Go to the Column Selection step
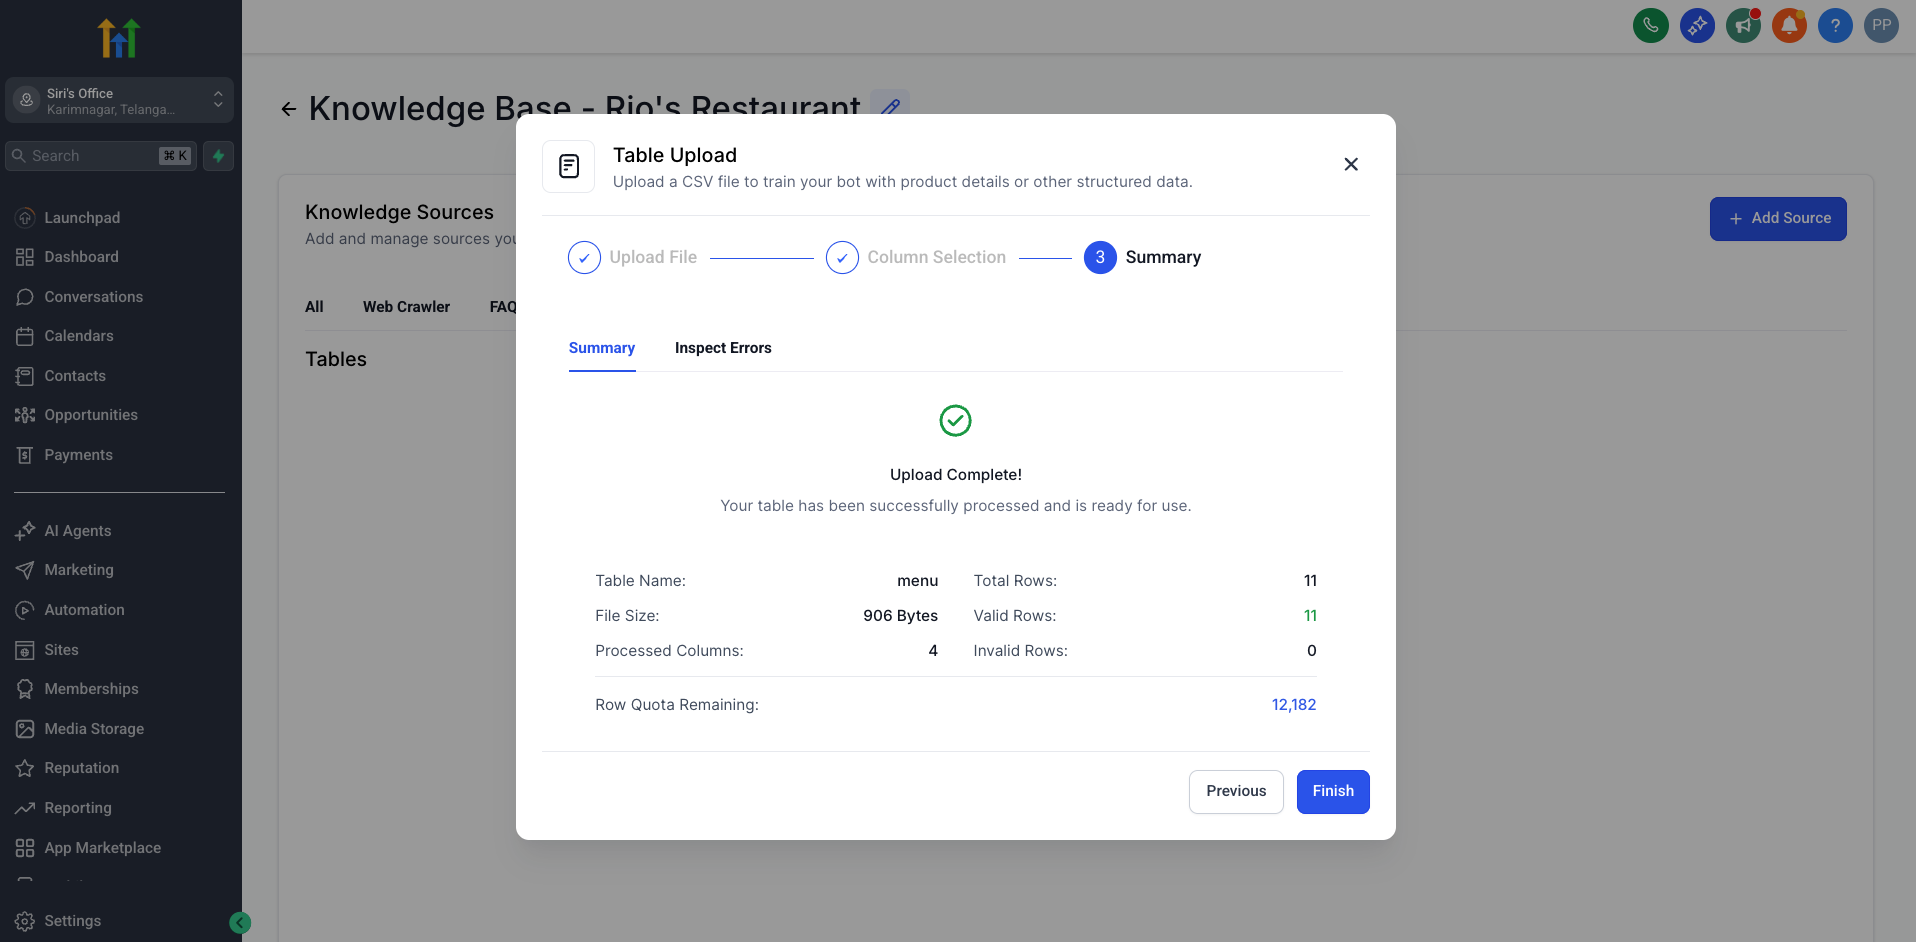 point(915,257)
